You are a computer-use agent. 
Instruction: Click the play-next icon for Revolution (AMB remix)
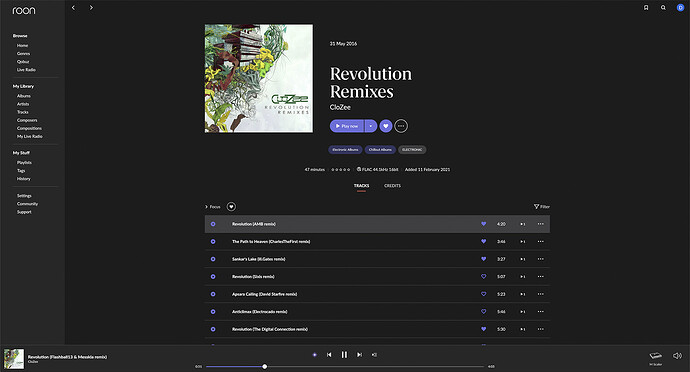(x=523, y=224)
